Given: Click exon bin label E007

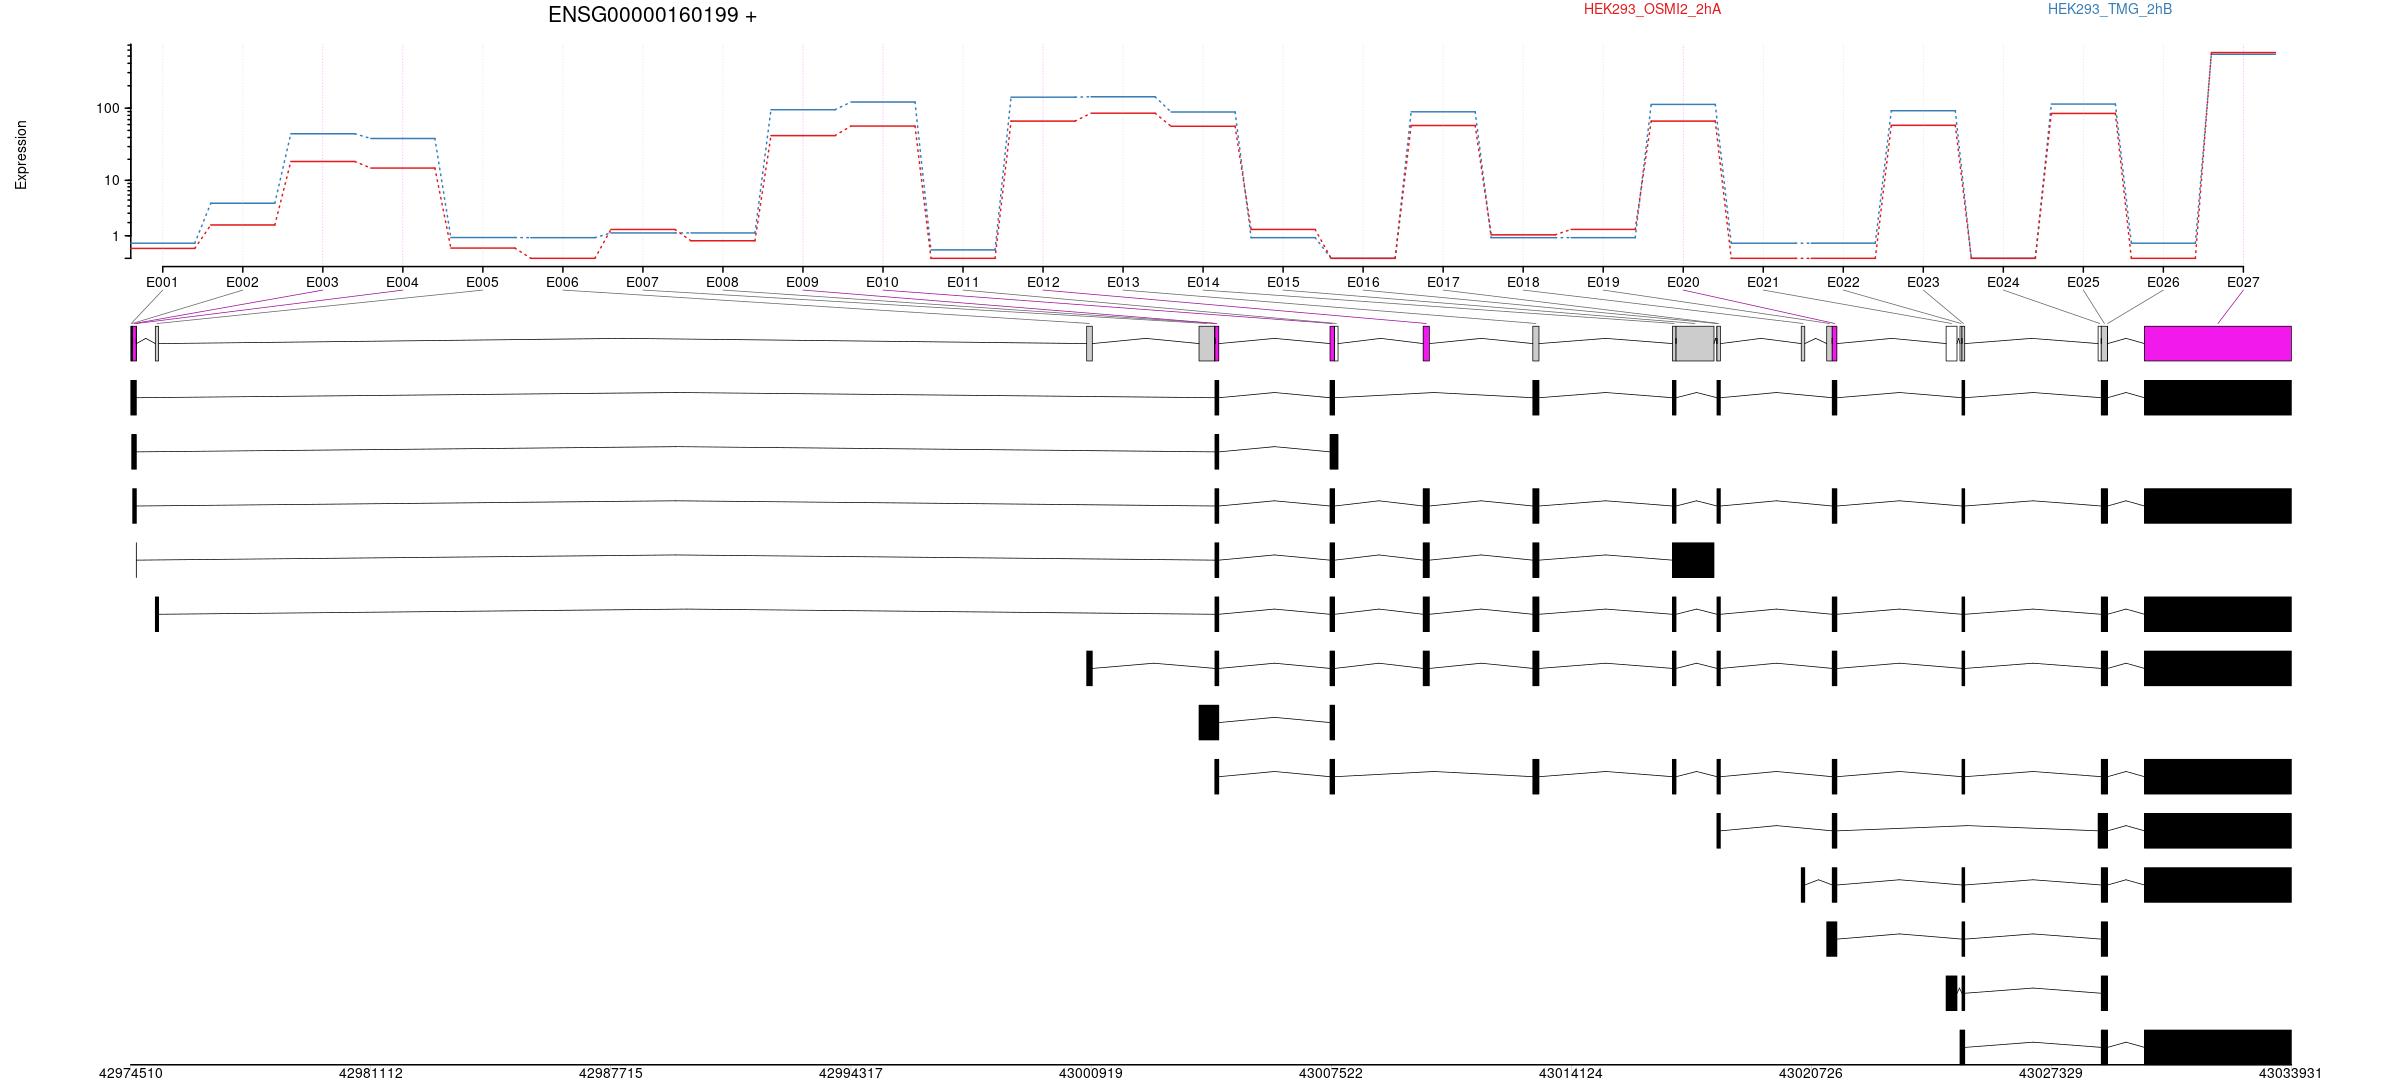Looking at the screenshot, I should 642,282.
